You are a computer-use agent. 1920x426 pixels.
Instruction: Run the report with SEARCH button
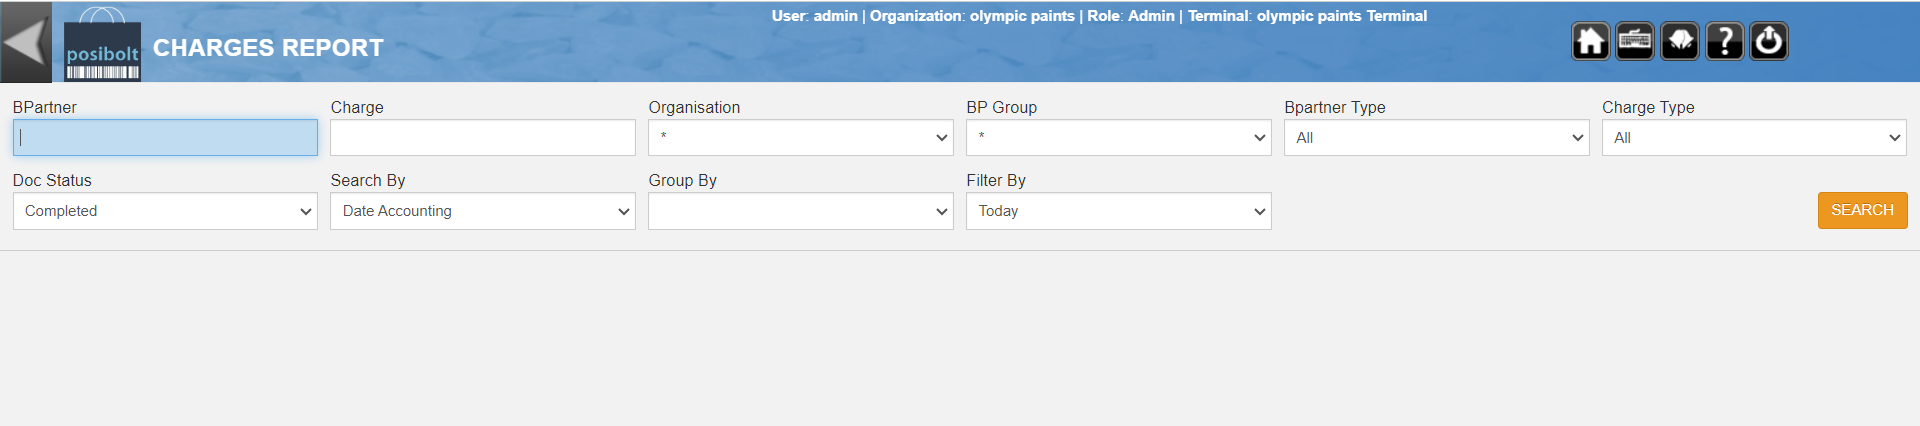[x=1862, y=210]
